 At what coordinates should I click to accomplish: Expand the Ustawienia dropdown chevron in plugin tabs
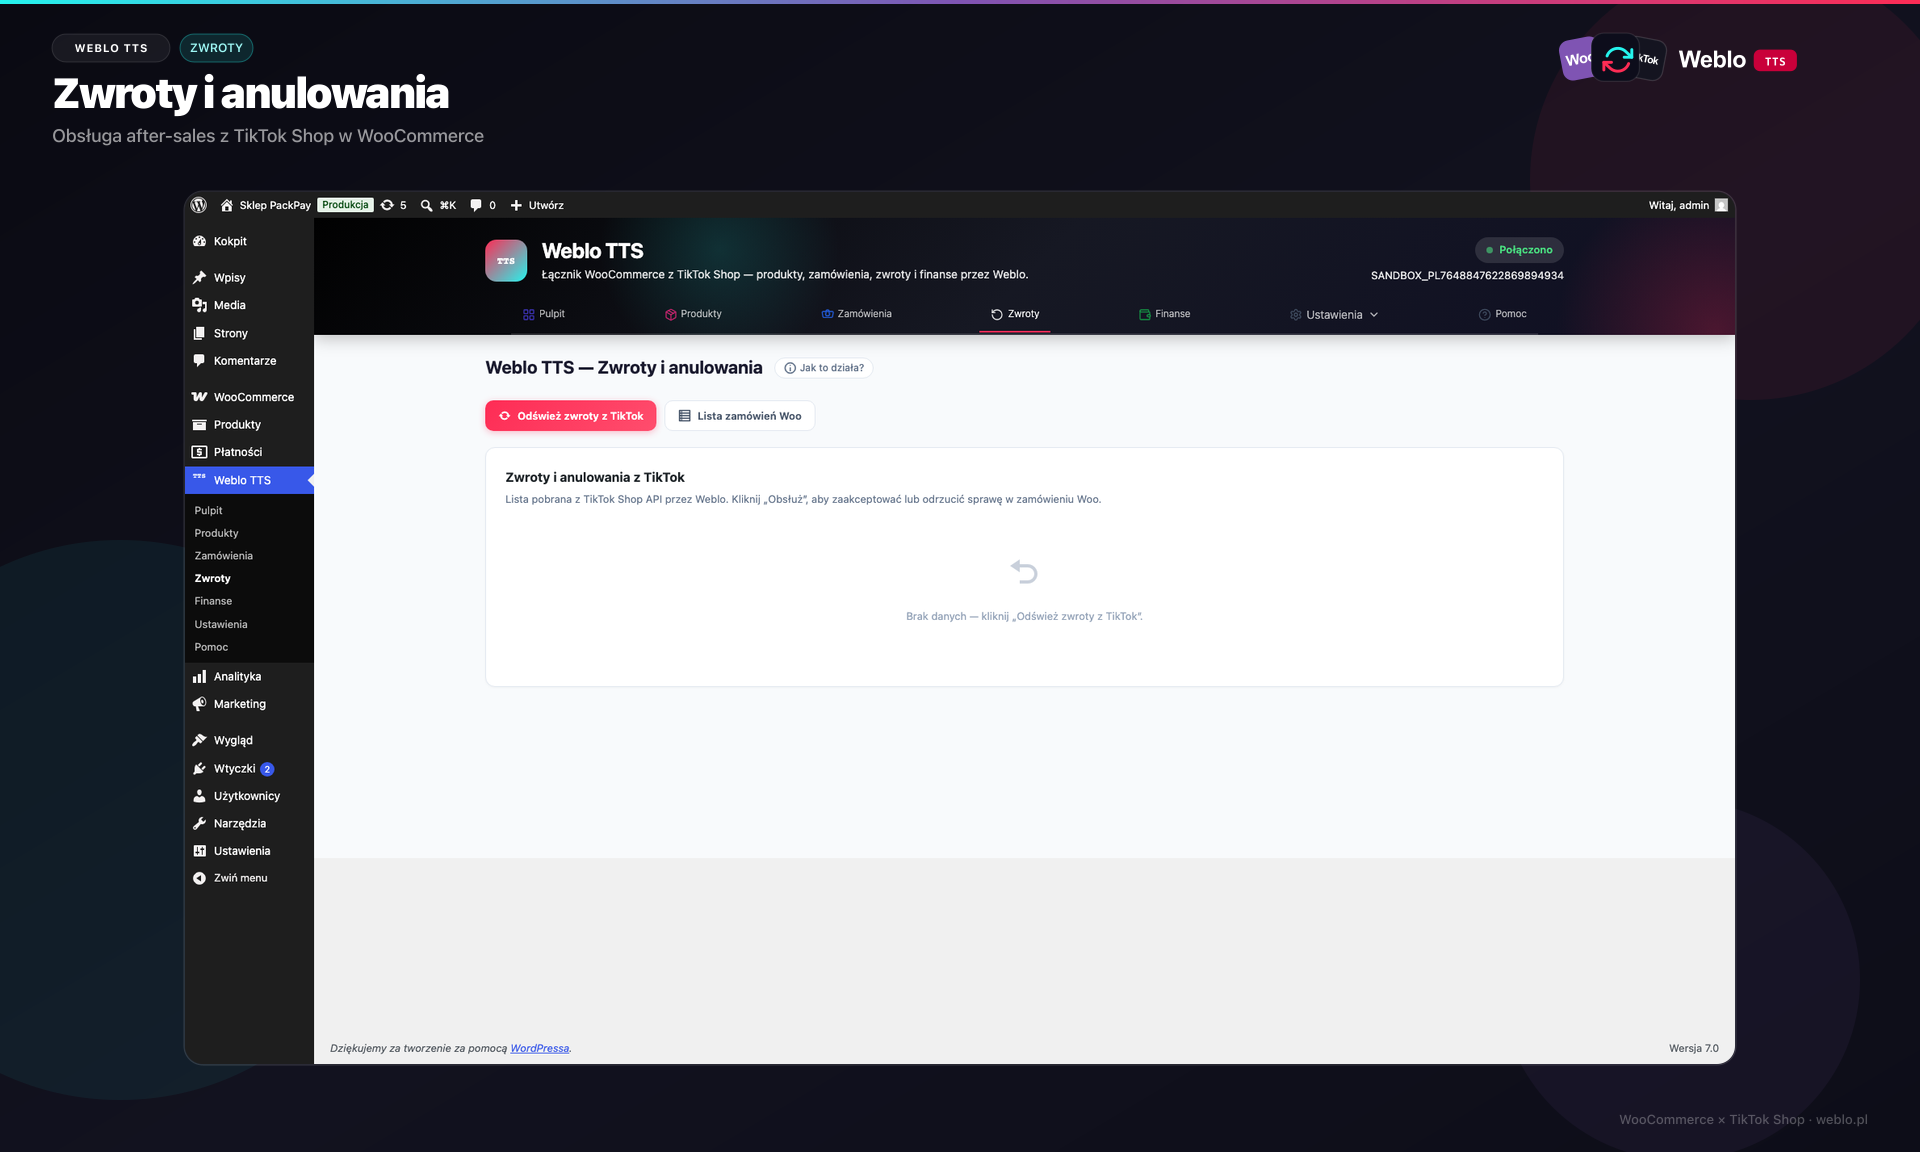coord(1374,315)
